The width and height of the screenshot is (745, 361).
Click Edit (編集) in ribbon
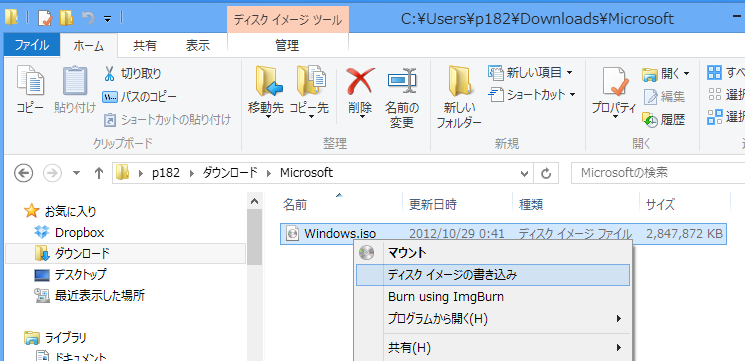(x=665, y=97)
